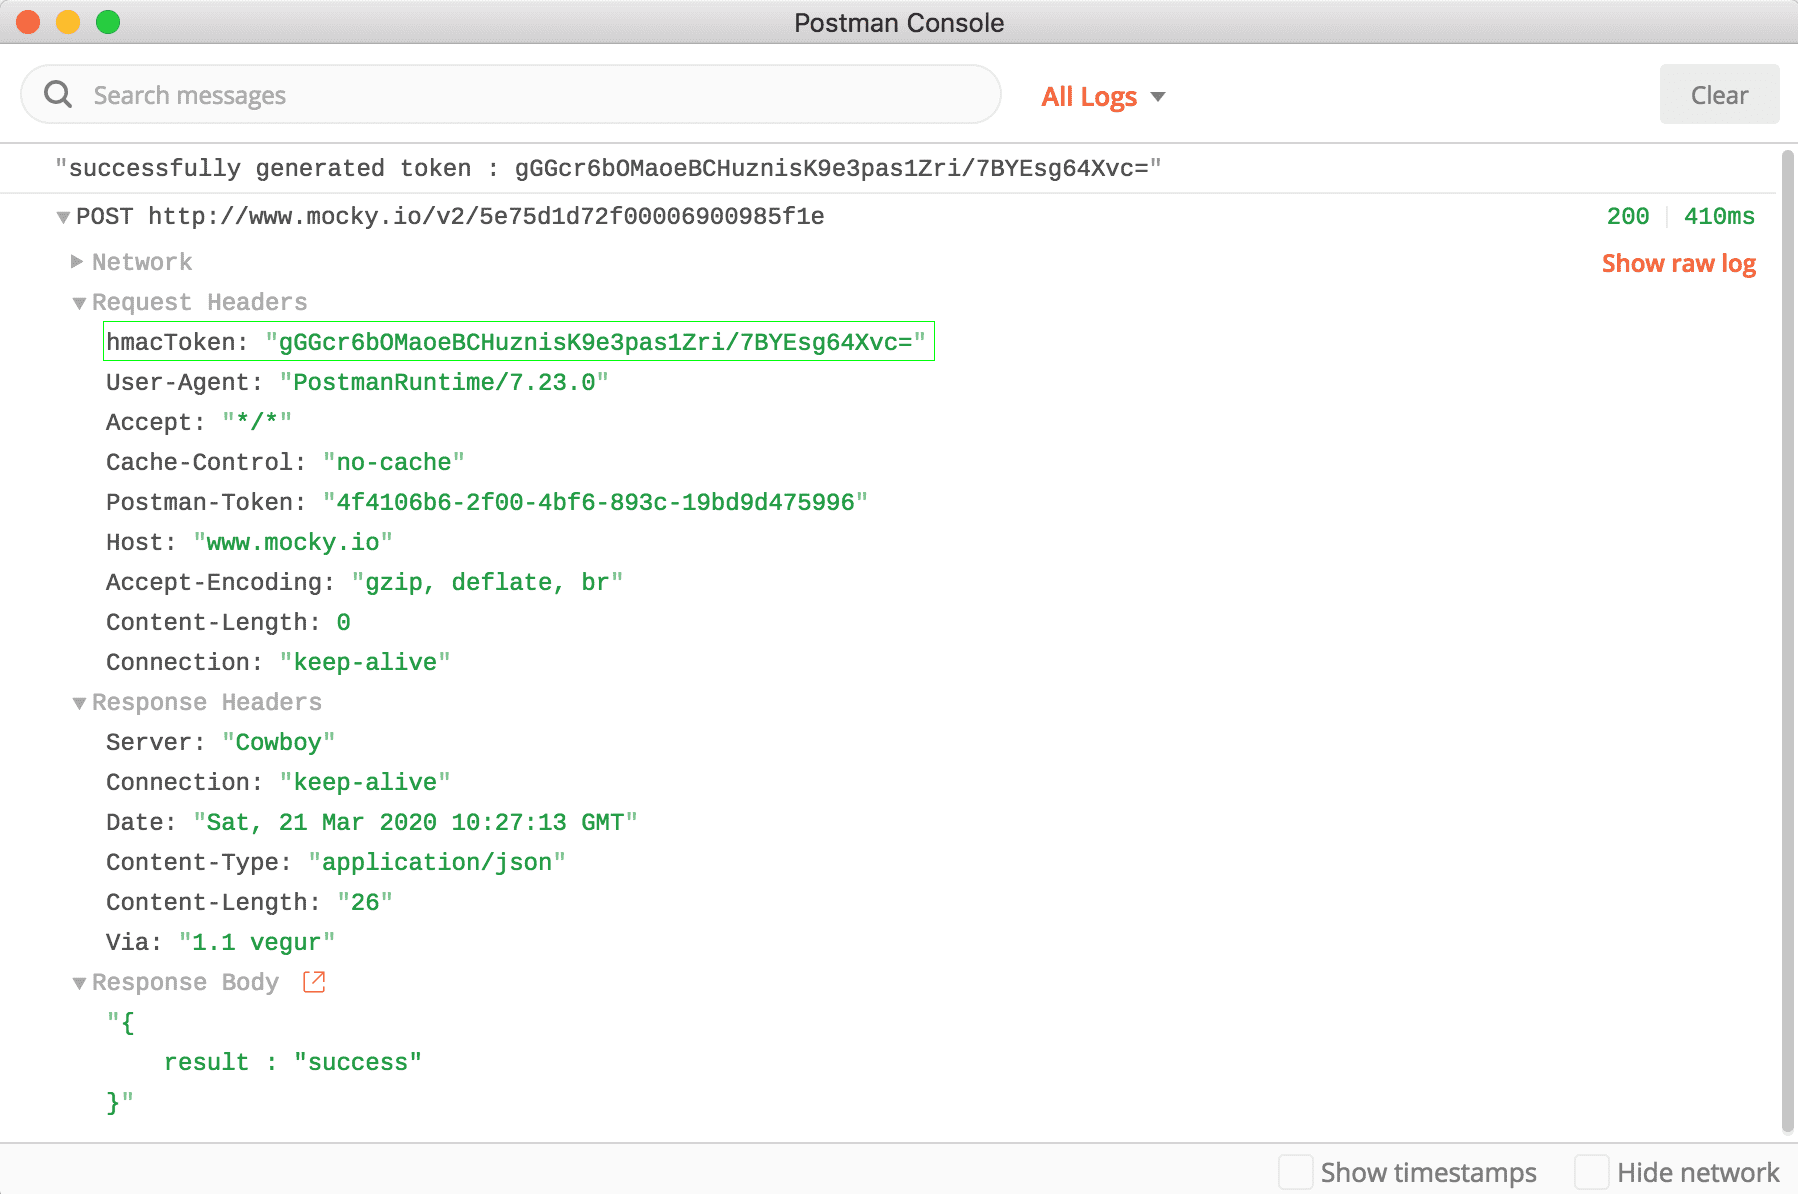
Task: Click the search magnifier icon
Action: [x=57, y=93]
